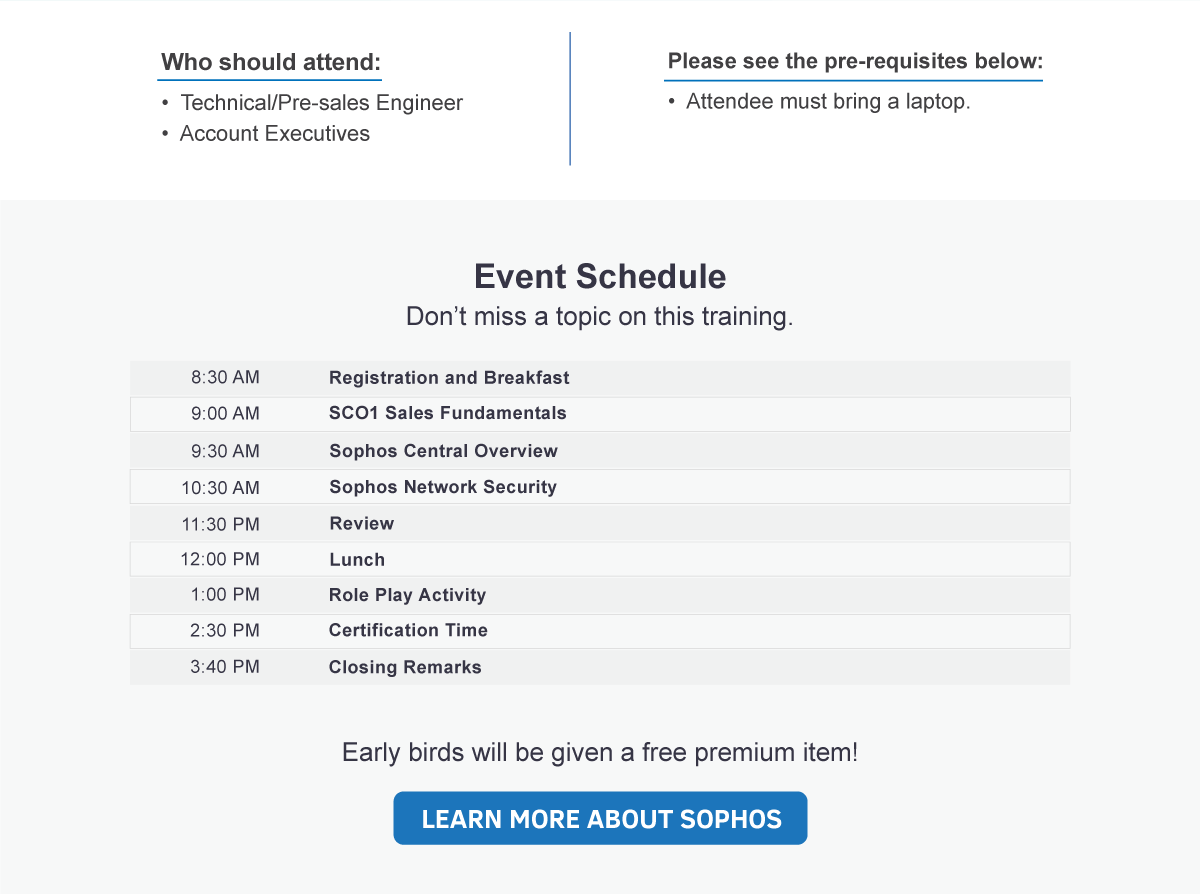Select the Closing Remarks entry
Image resolution: width=1200 pixels, height=894 pixels.
coord(405,667)
